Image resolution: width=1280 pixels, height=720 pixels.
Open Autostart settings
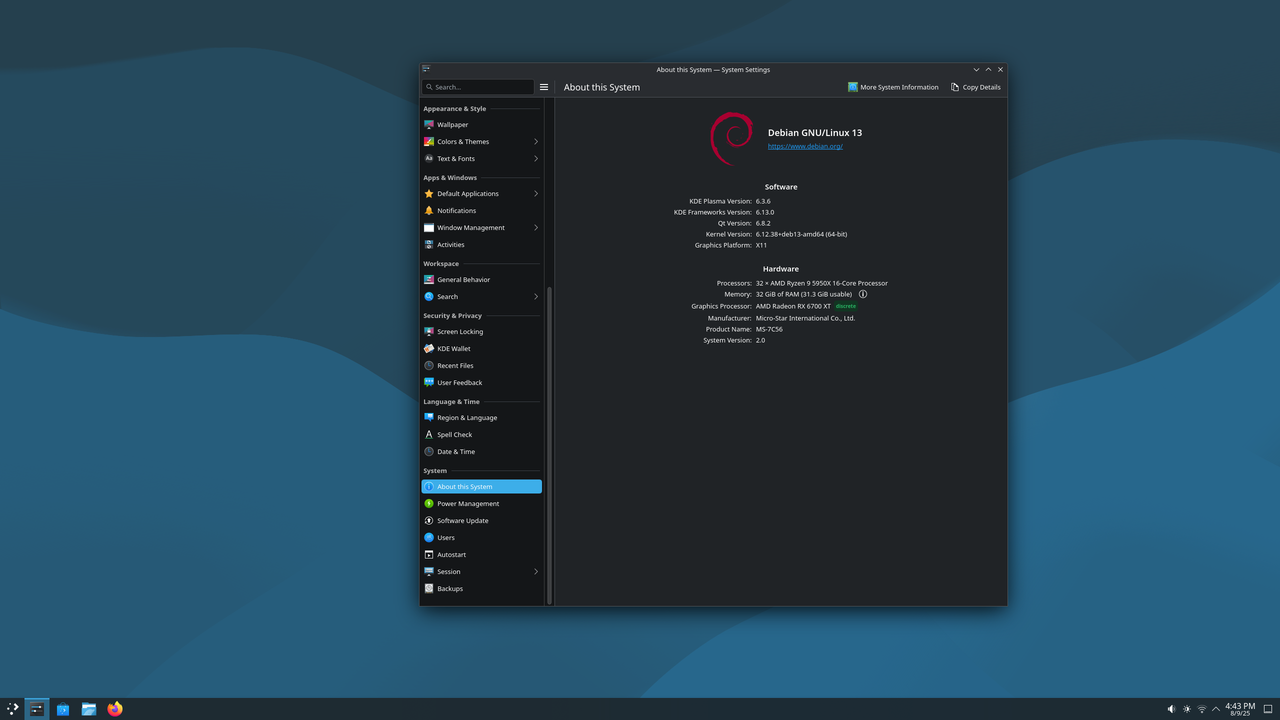481,555
